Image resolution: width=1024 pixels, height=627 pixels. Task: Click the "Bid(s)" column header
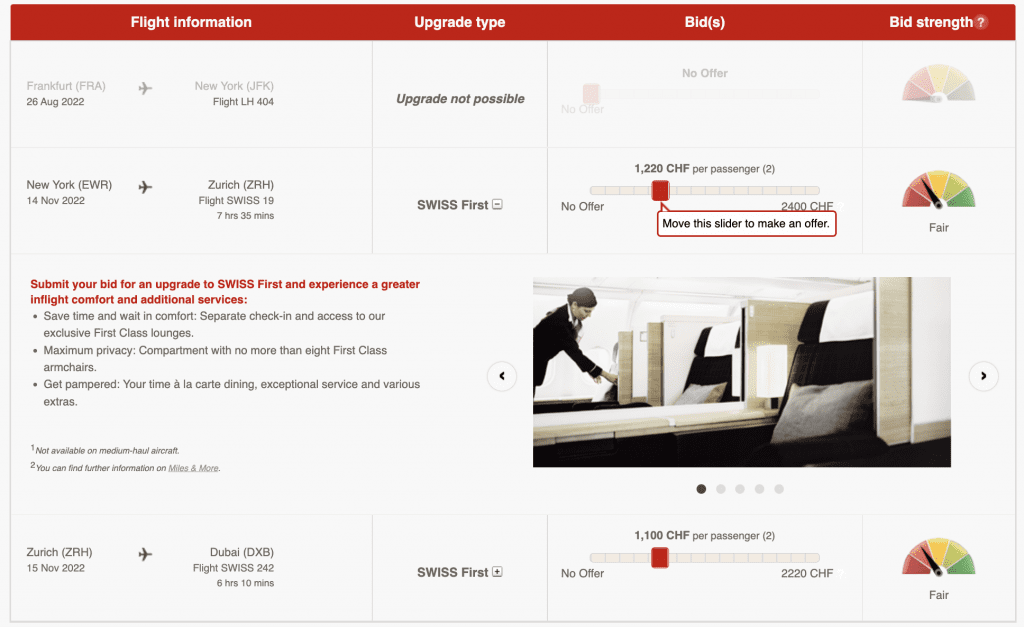[x=705, y=22]
